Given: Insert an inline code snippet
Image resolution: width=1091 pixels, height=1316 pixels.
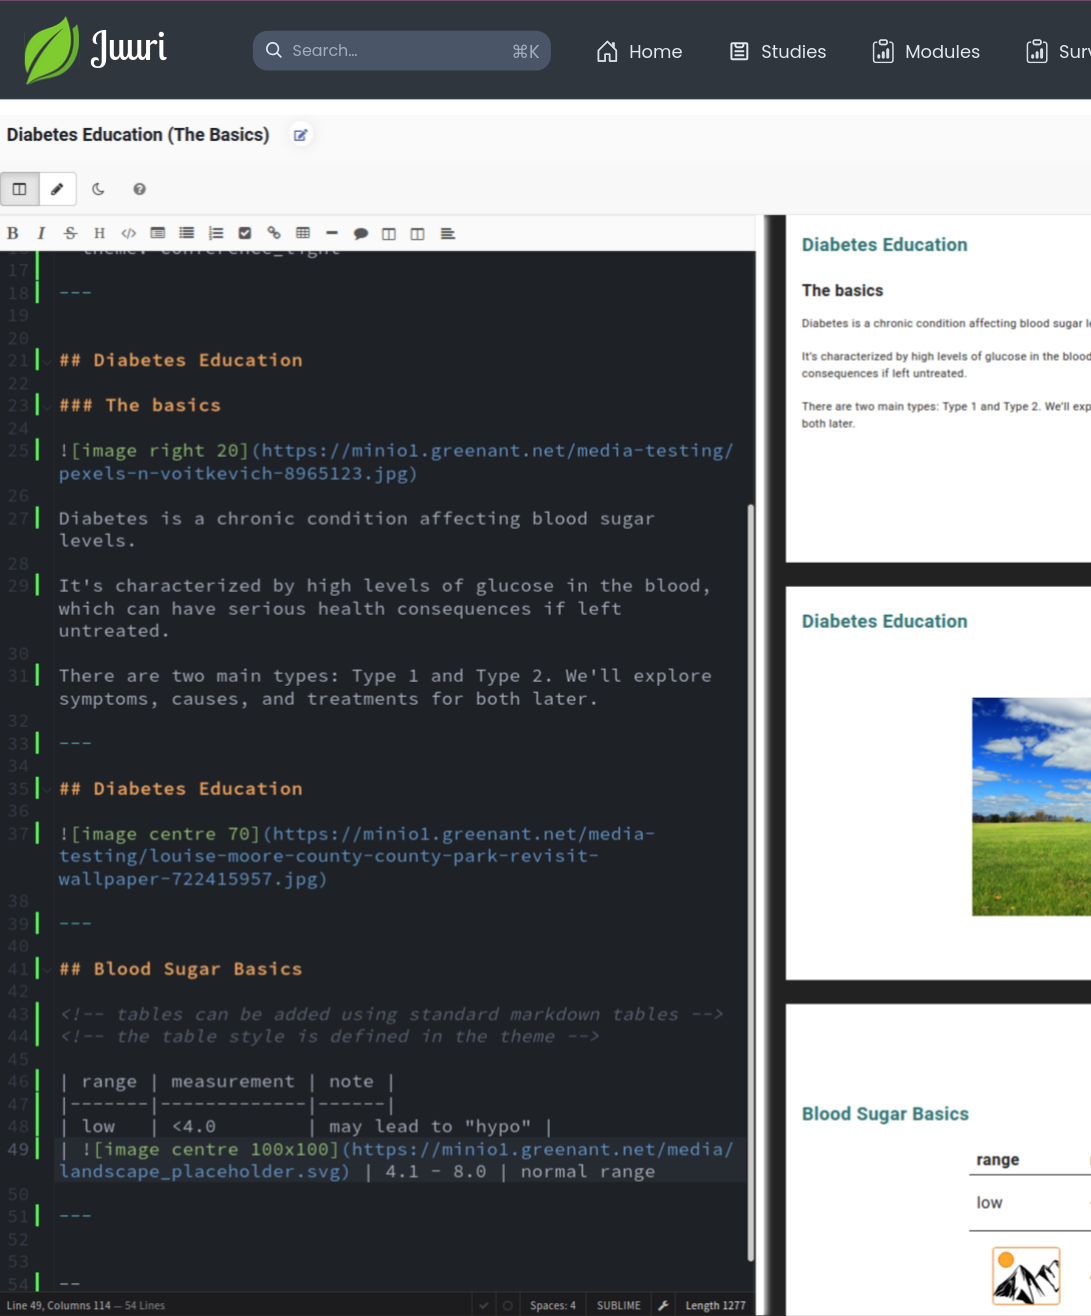Looking at the screenshot, I should (x=128, y=233).
